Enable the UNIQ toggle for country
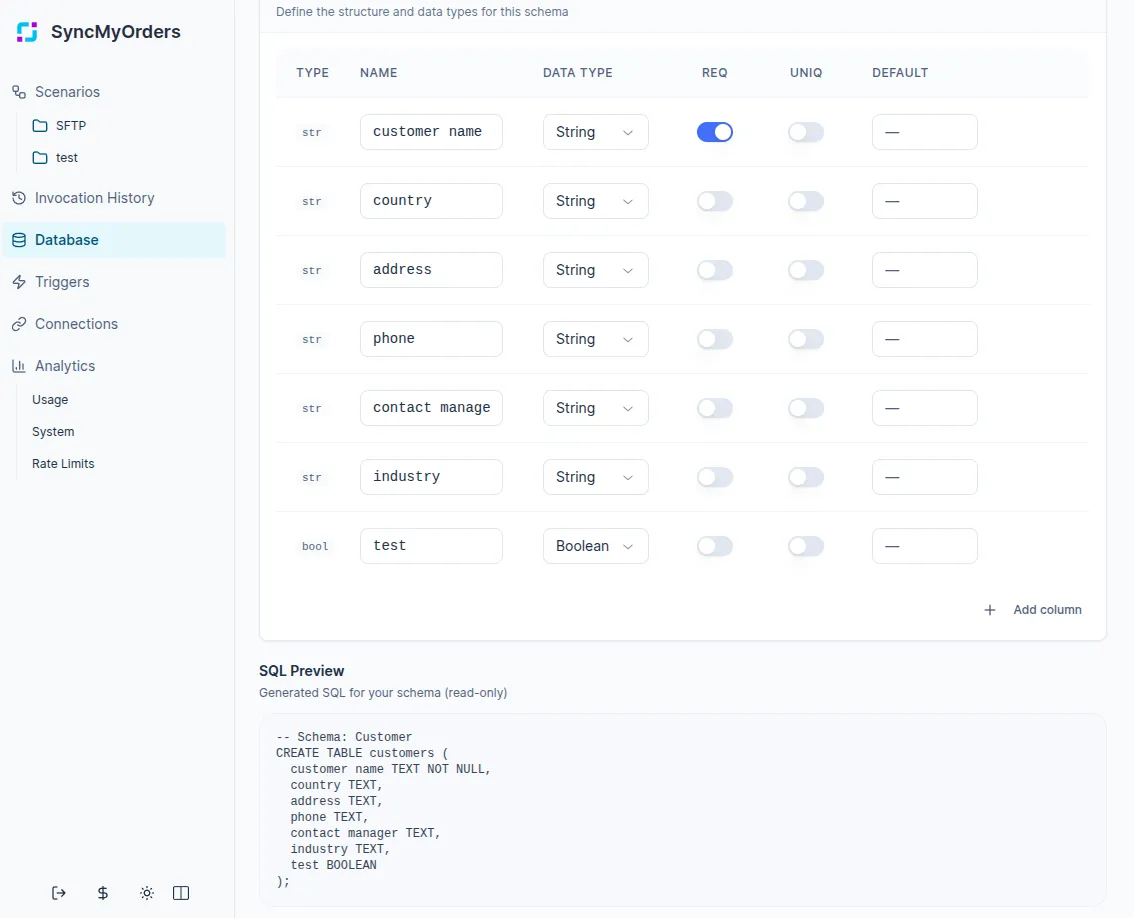The height and width of the screenshot is (918, 1134). point(806,201)
